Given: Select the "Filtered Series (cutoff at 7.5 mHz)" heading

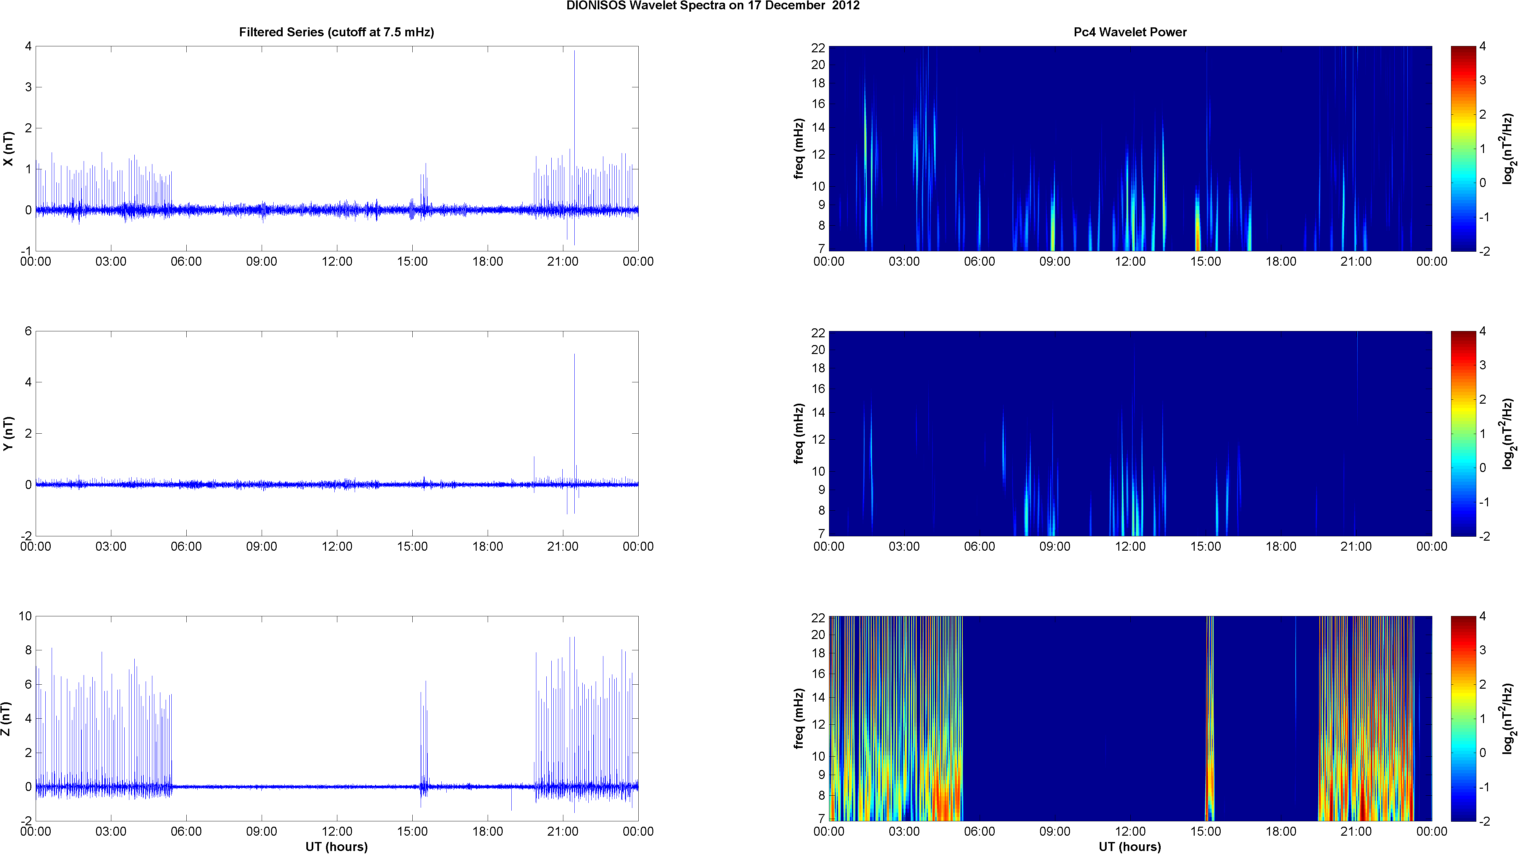Looking at the screenshot, I should [x=336, y=32].
